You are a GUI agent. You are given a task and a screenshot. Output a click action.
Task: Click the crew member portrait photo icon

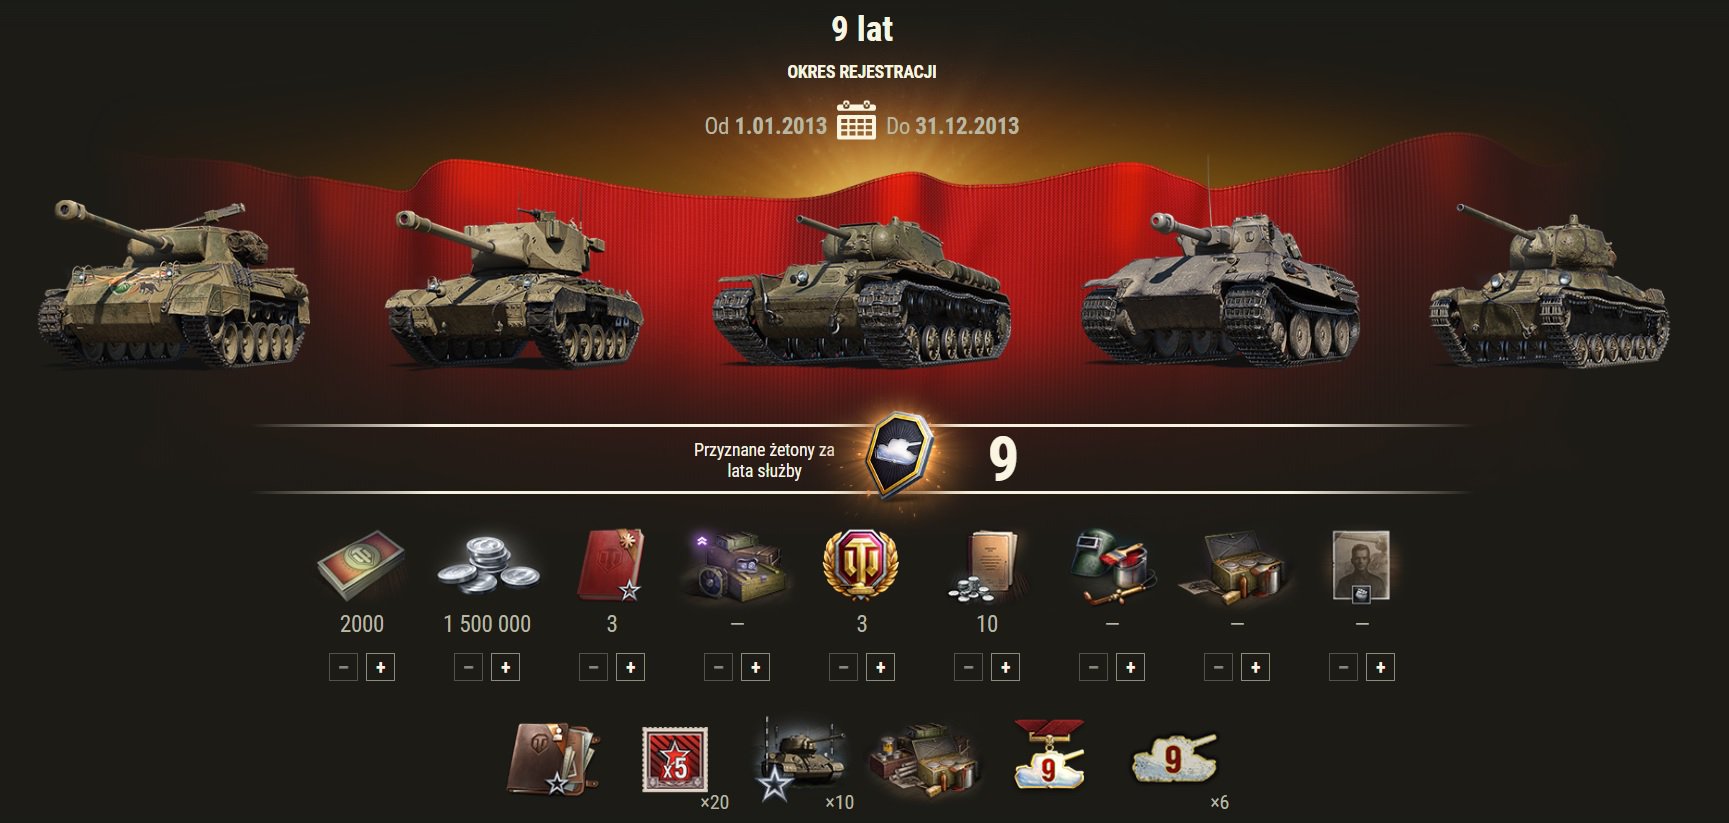(1361, 566)
